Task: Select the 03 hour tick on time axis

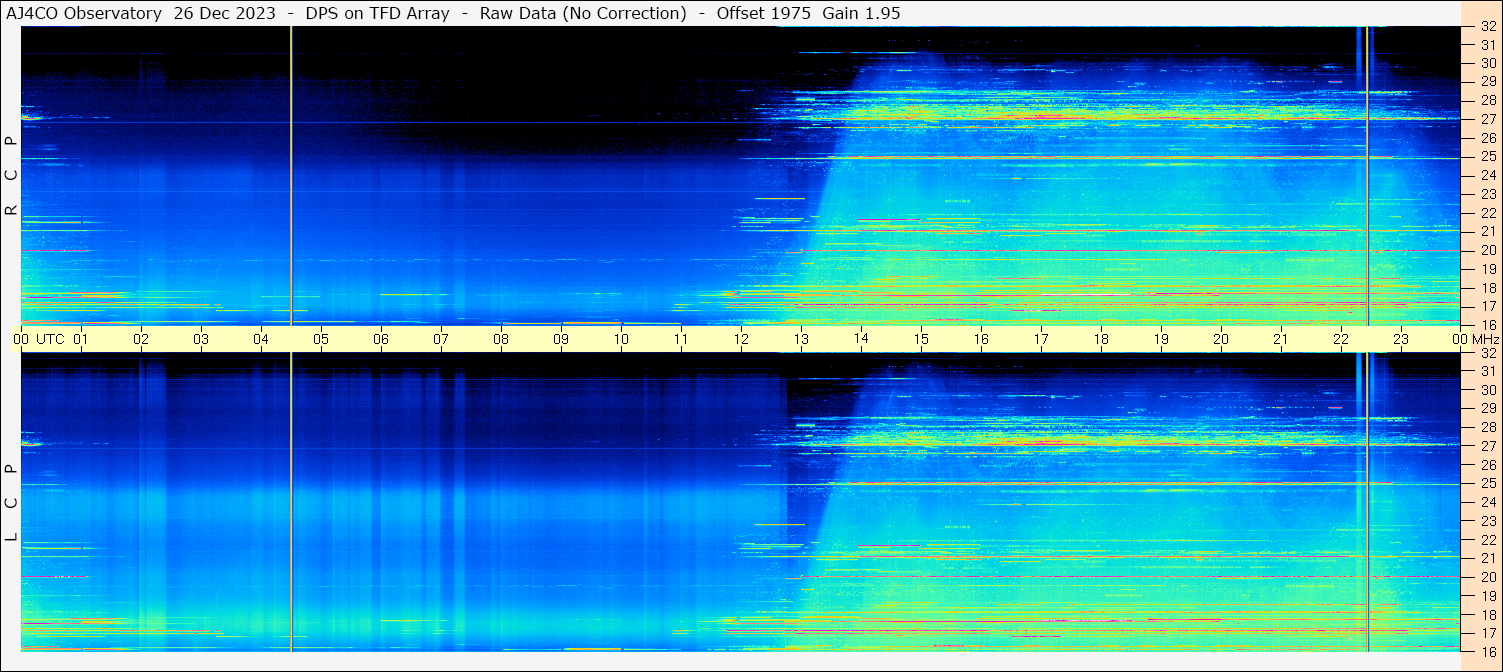Action: tap(201, 339)
